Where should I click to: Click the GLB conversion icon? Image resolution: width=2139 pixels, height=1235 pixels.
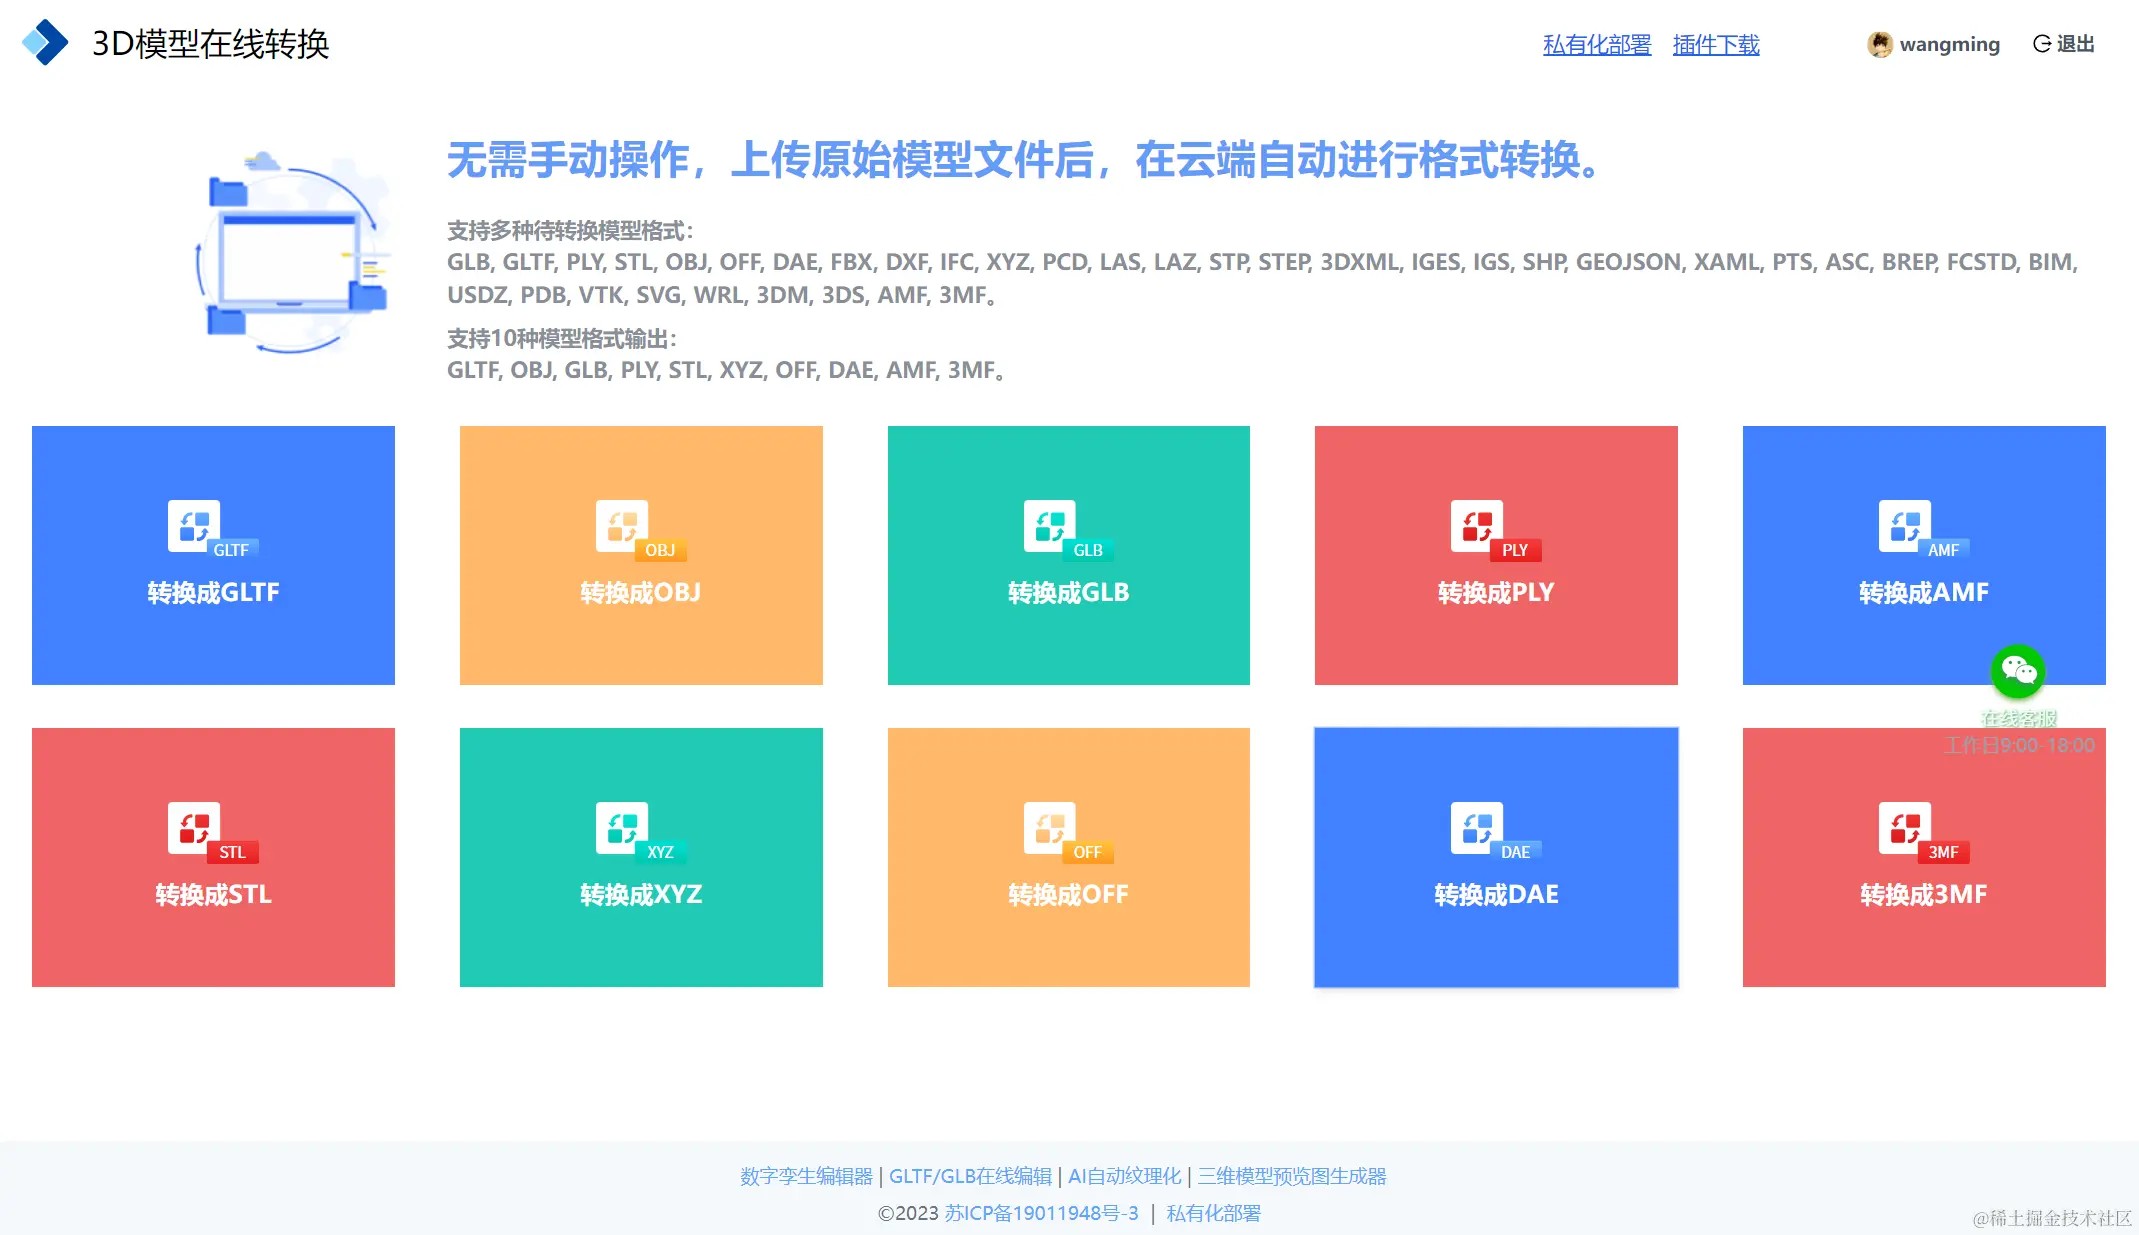[1050, 526]
